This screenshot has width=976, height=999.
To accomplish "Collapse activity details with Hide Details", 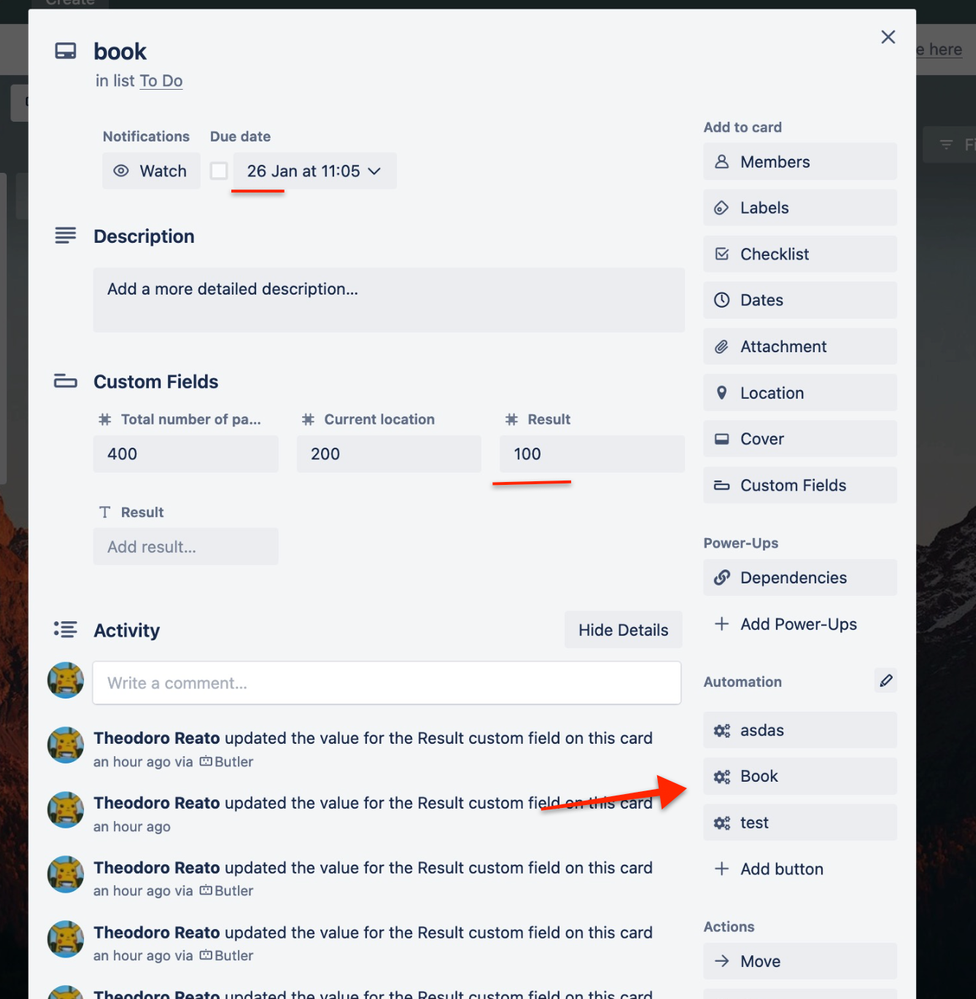I will coord(623,630).
